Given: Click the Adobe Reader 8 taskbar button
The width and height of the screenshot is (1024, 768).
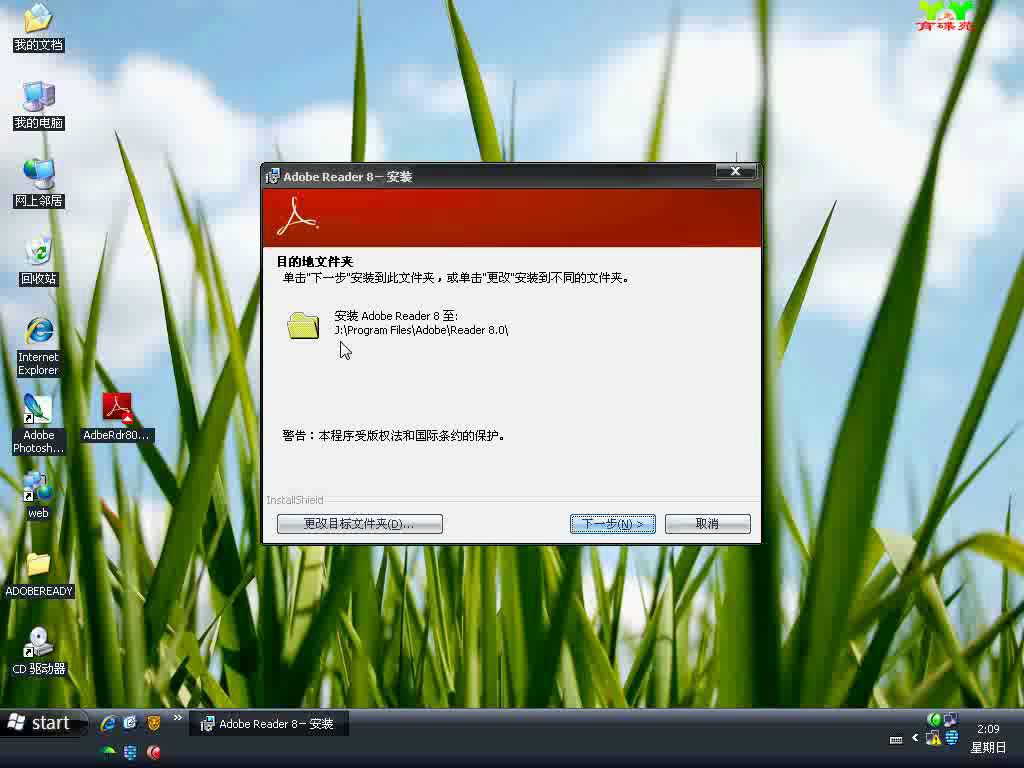Looking at the screenshot, I should pos(269,724).
